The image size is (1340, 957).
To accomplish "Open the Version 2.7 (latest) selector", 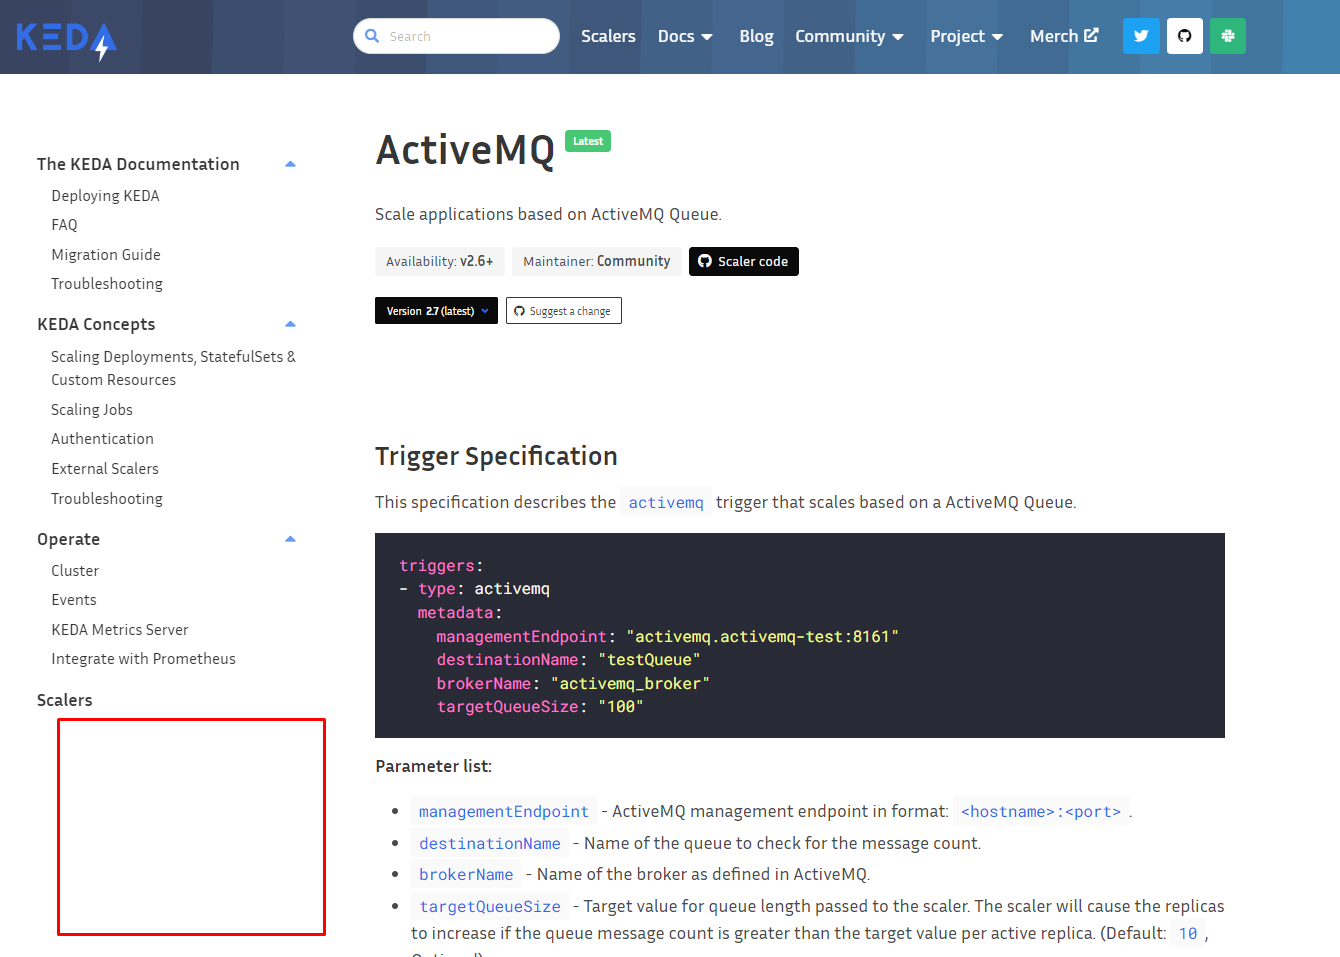I will point(436,310).
